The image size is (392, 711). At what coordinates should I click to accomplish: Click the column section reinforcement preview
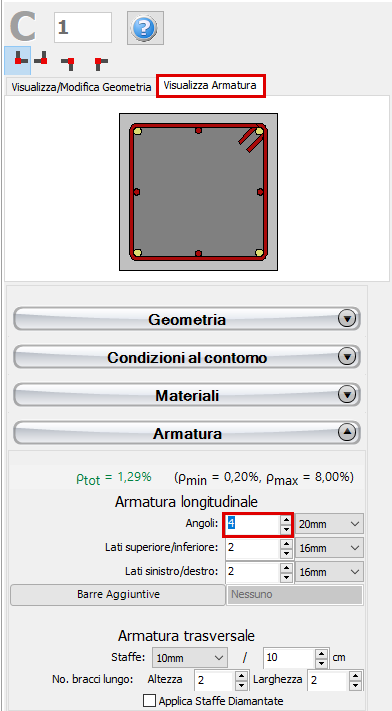tap(198, 192)
